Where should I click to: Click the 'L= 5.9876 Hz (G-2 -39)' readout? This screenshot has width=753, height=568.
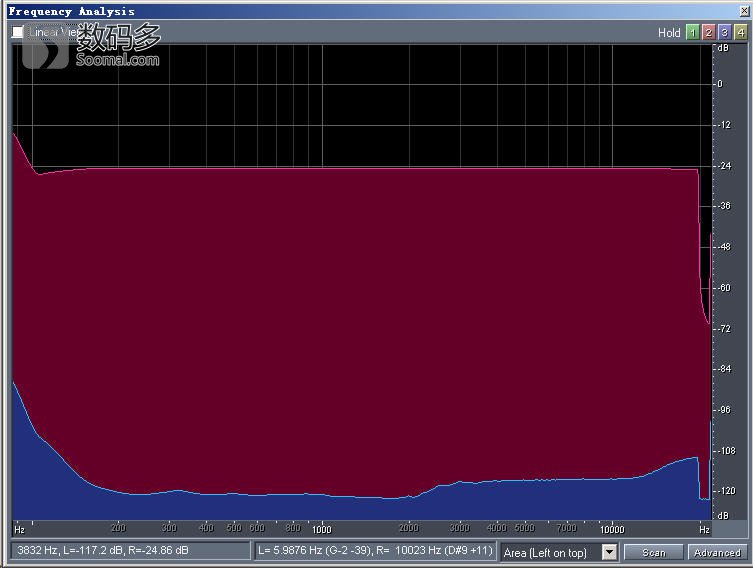[375, 550]
